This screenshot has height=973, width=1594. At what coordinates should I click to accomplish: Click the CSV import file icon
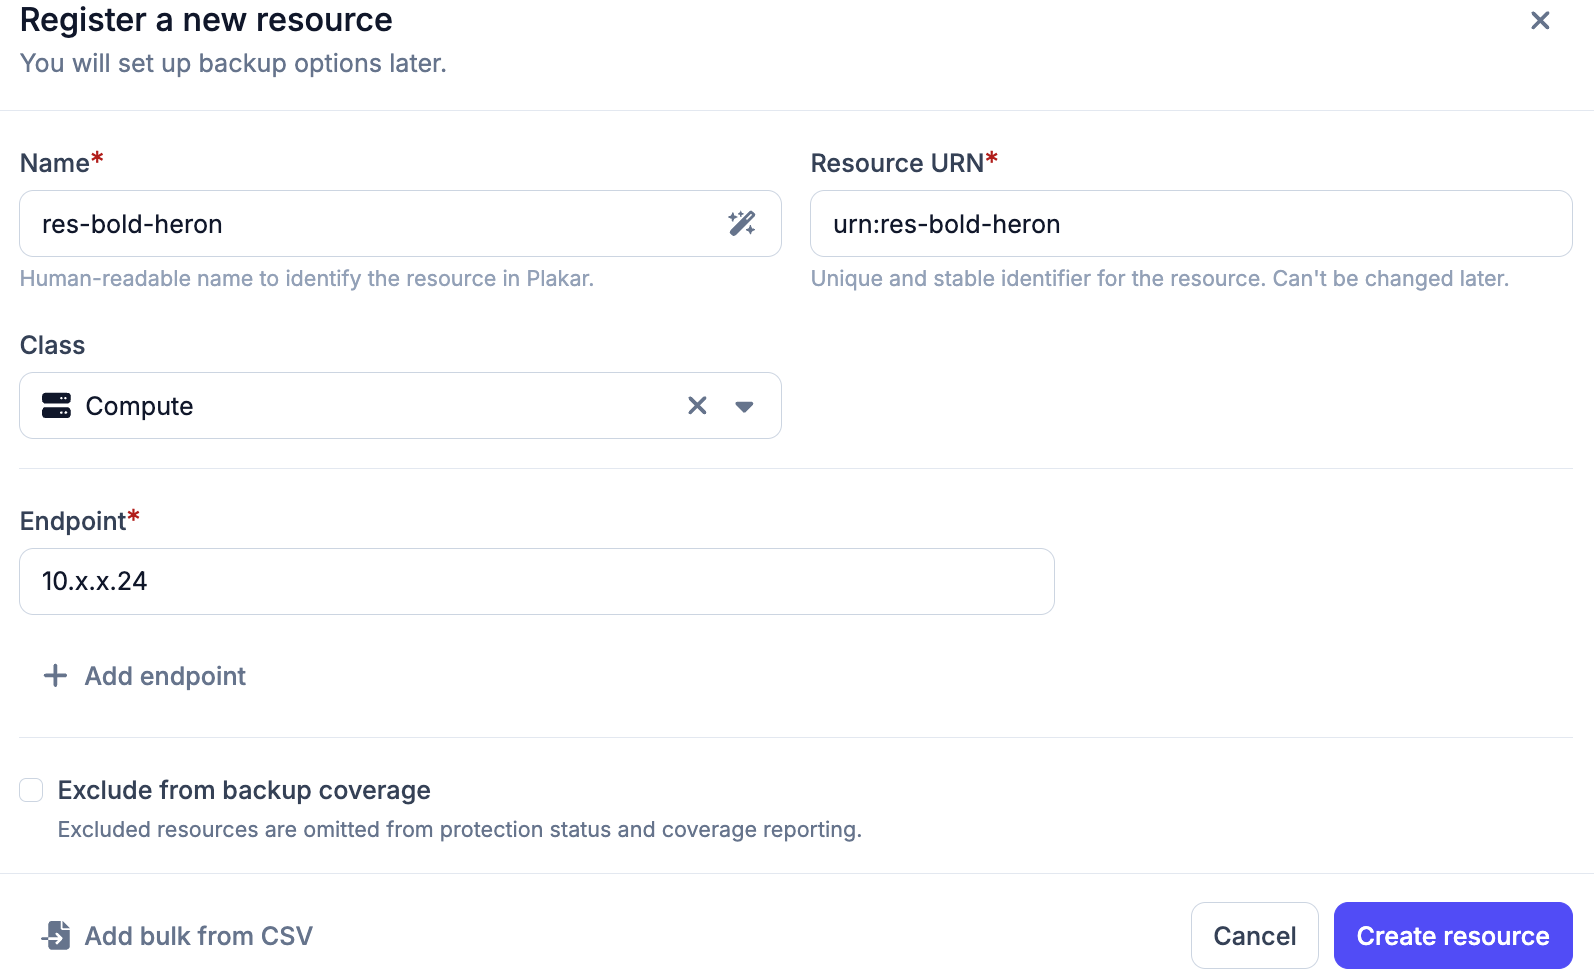pyautogui.click(x=56, y=935)
